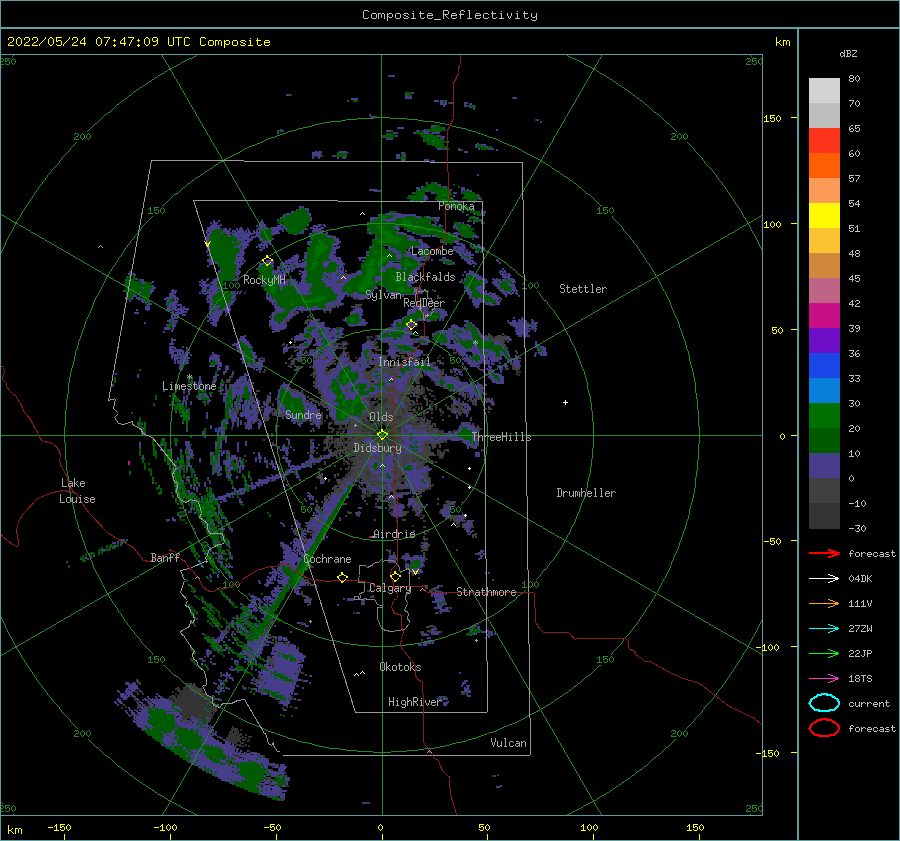
Task: Click the yellow diamond marker below Cochrane
Action: coord(343,578)
